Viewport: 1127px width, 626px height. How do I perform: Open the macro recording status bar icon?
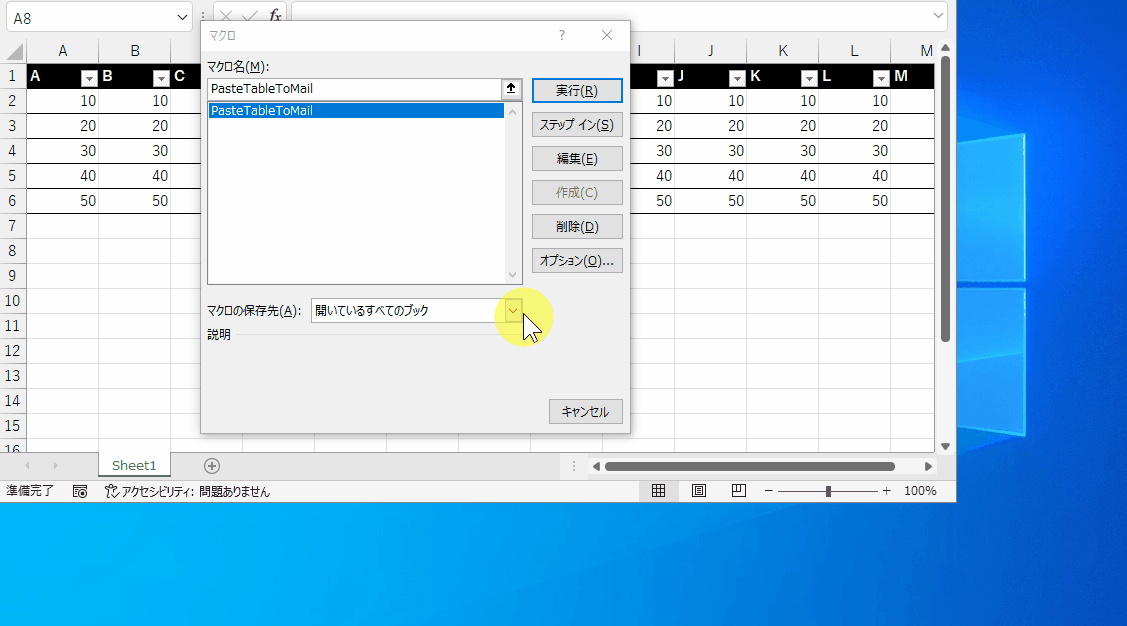coord(80,492)
